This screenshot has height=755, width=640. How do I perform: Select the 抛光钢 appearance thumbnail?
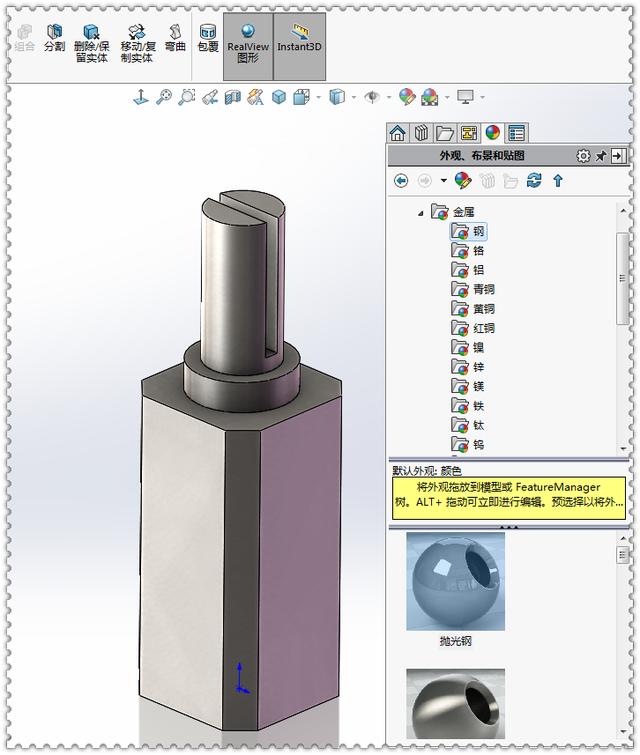(456, 581)
